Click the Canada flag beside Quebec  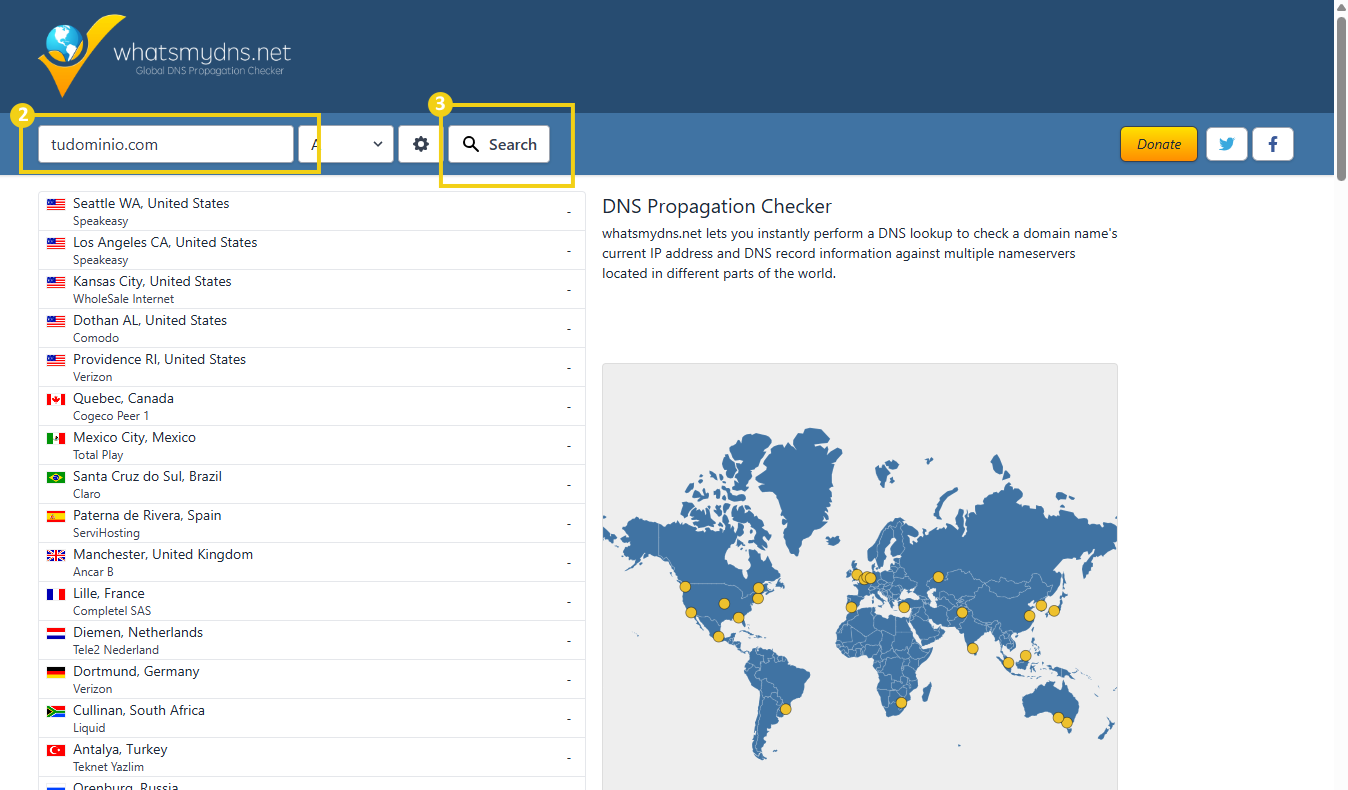coord(56,400)
